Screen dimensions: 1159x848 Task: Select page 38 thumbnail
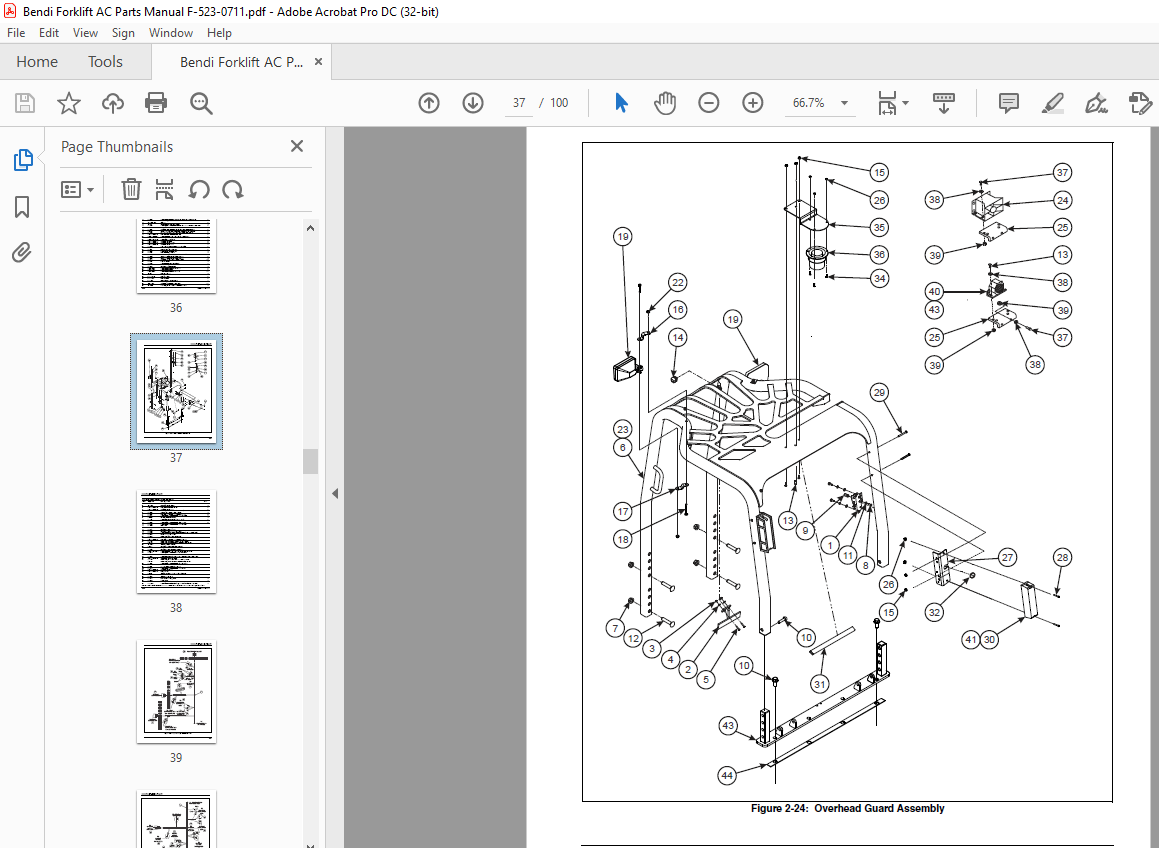176,541
